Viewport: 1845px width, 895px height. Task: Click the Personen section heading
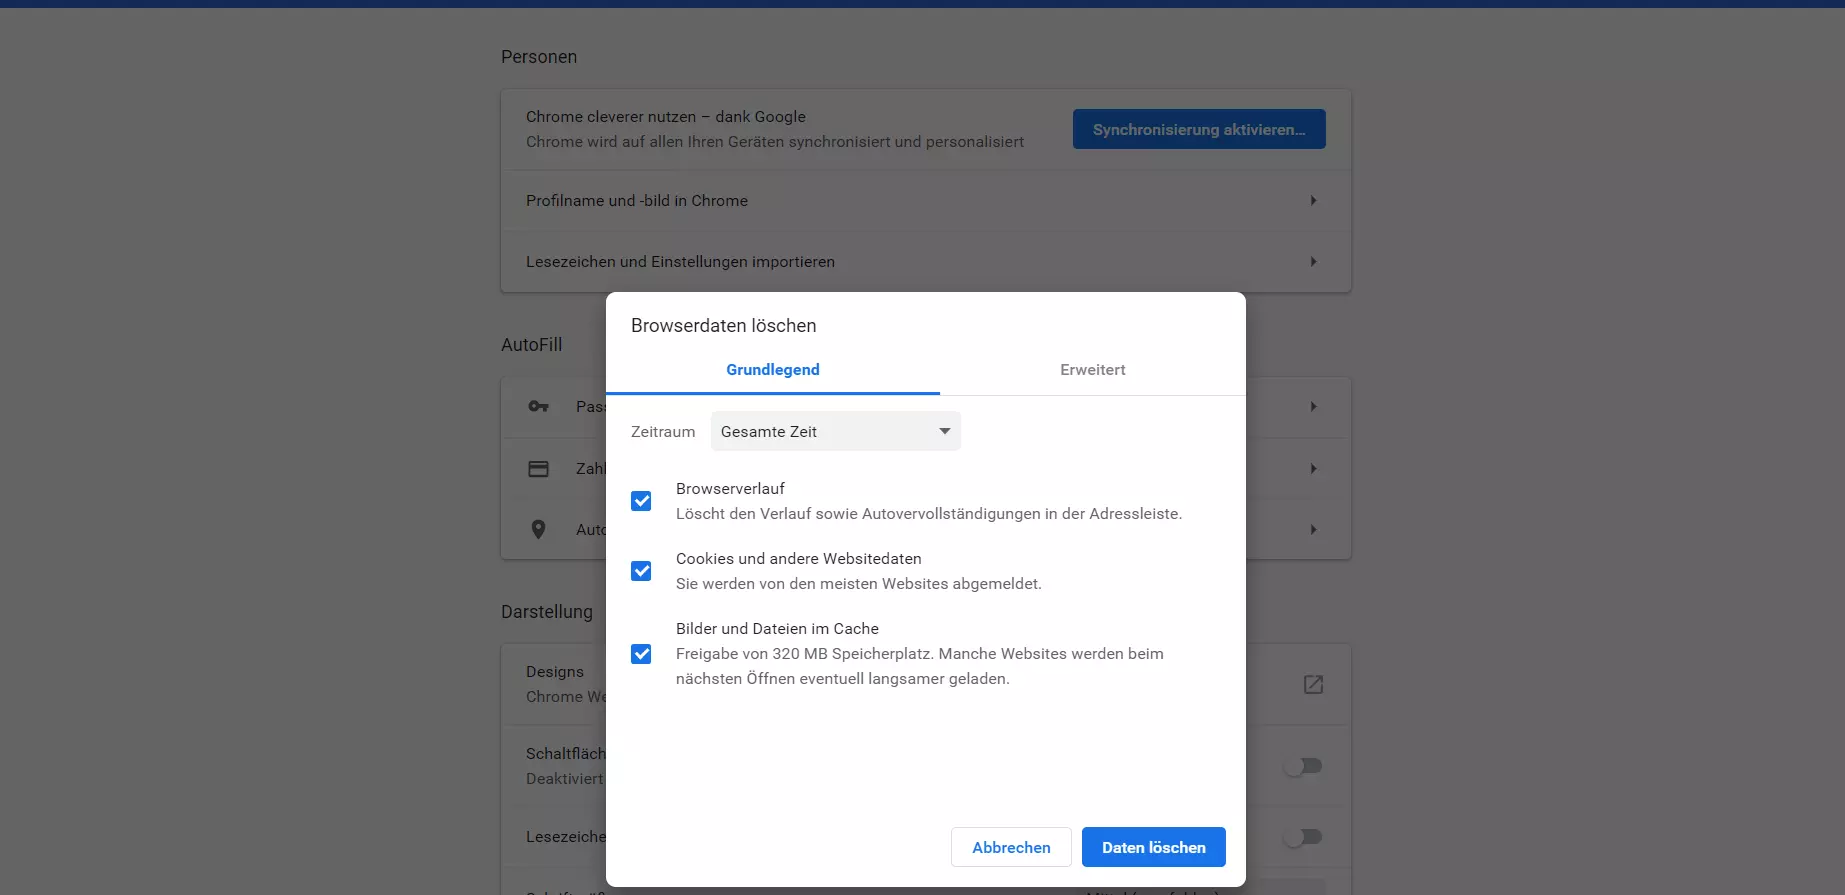pos(539,57)
